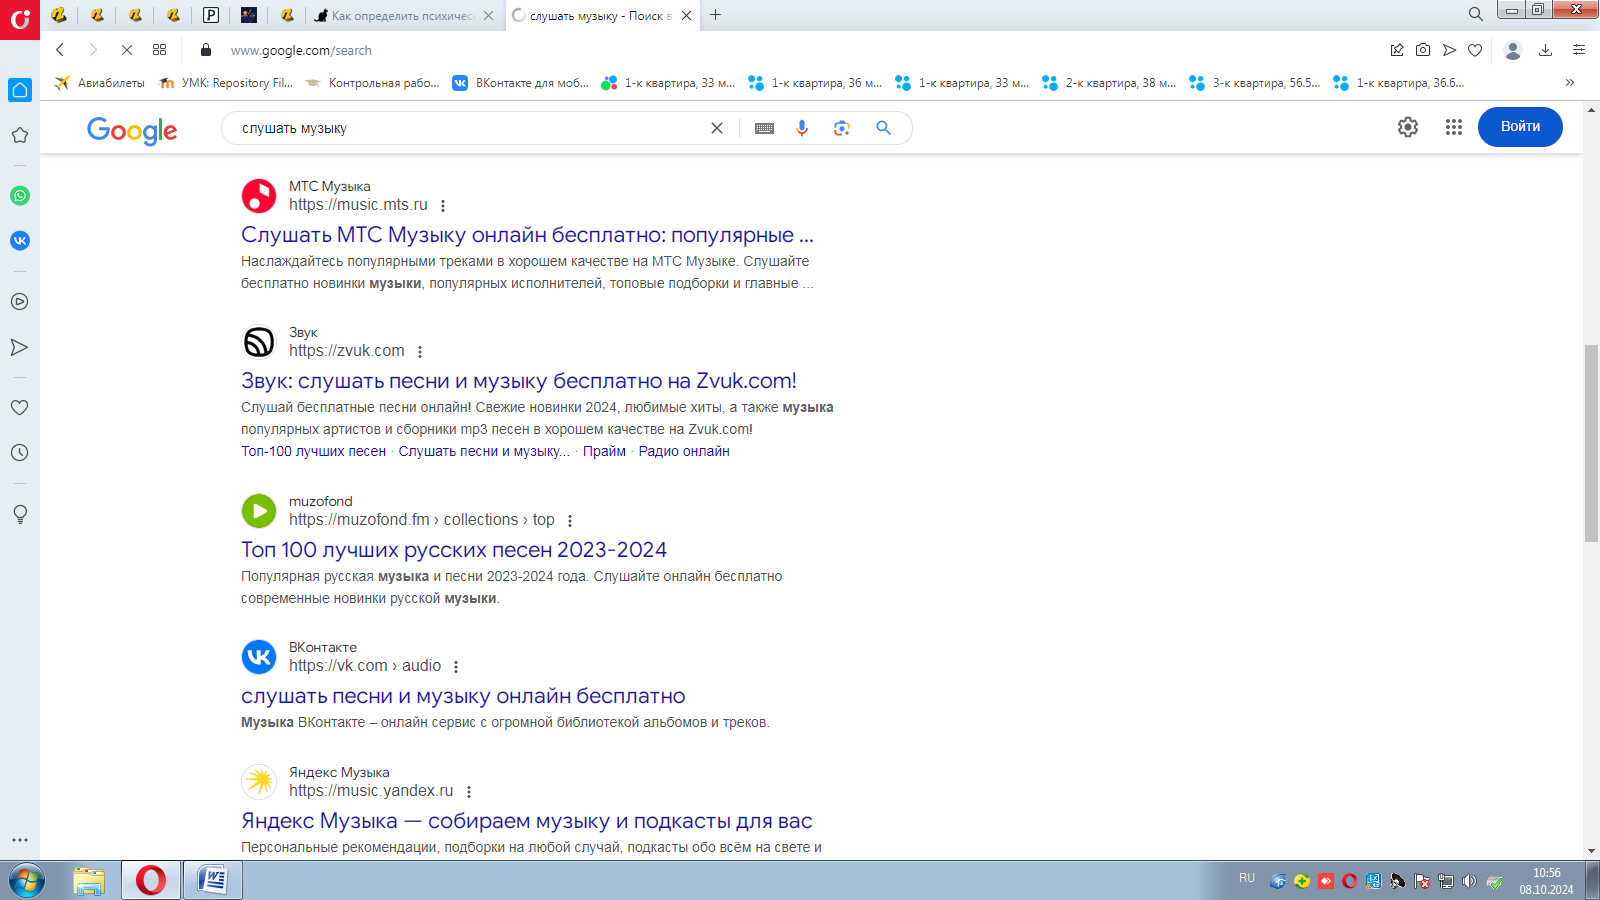Screen dimensions: 1600x900
Task: Open 'Топ 100 лучших русских песен 2023-2024' link
Action: click(x=453, y=550)
